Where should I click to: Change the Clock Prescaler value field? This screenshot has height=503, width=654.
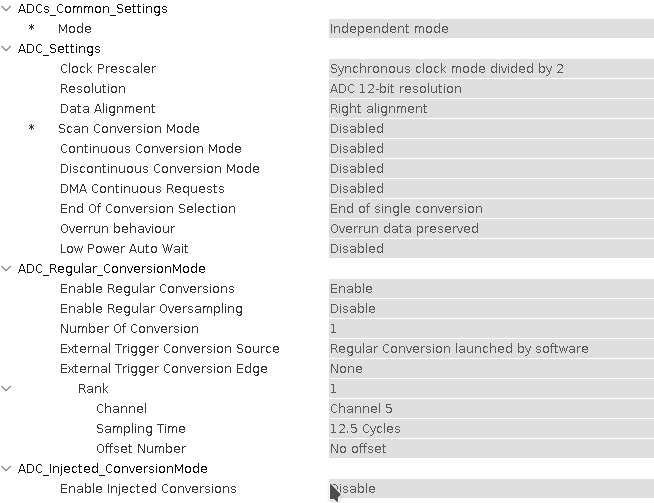[x=490, y=69]
